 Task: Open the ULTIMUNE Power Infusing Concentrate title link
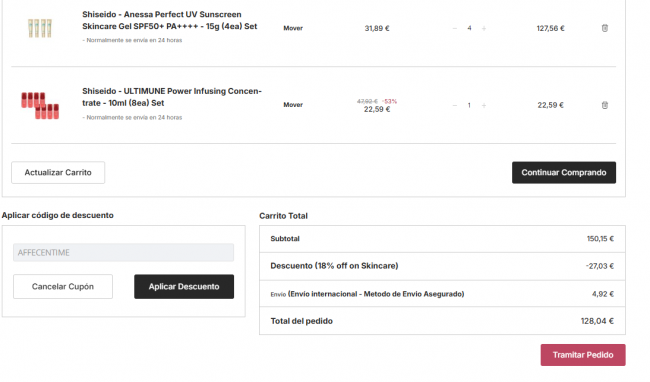click(172, 97)
